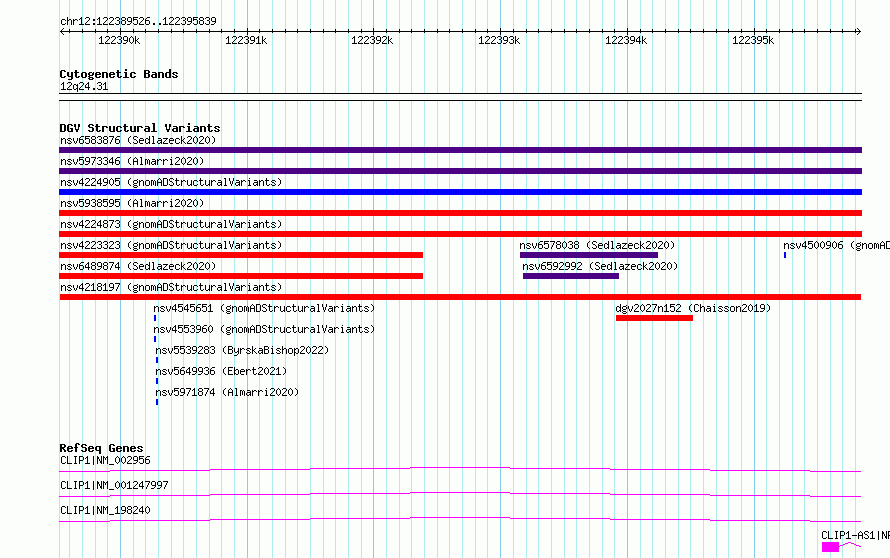The image size is (890, 558).
Task: Click the magenta CLIP1-AS1 exon block
Action: click(x=830, y=547)
